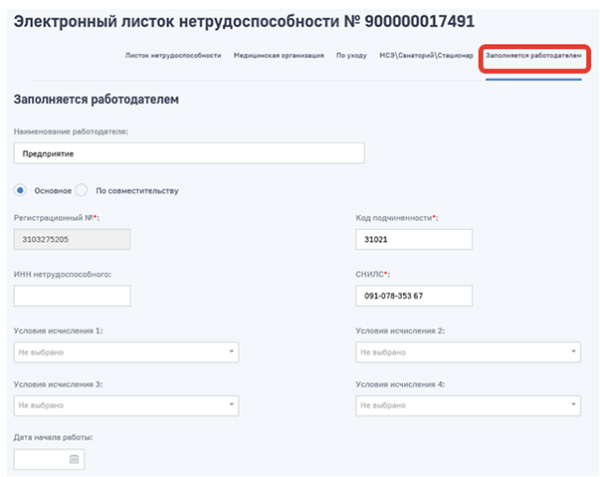
Task: Open calendar icon in Дата начала работы field
Action: click(74, 459)
